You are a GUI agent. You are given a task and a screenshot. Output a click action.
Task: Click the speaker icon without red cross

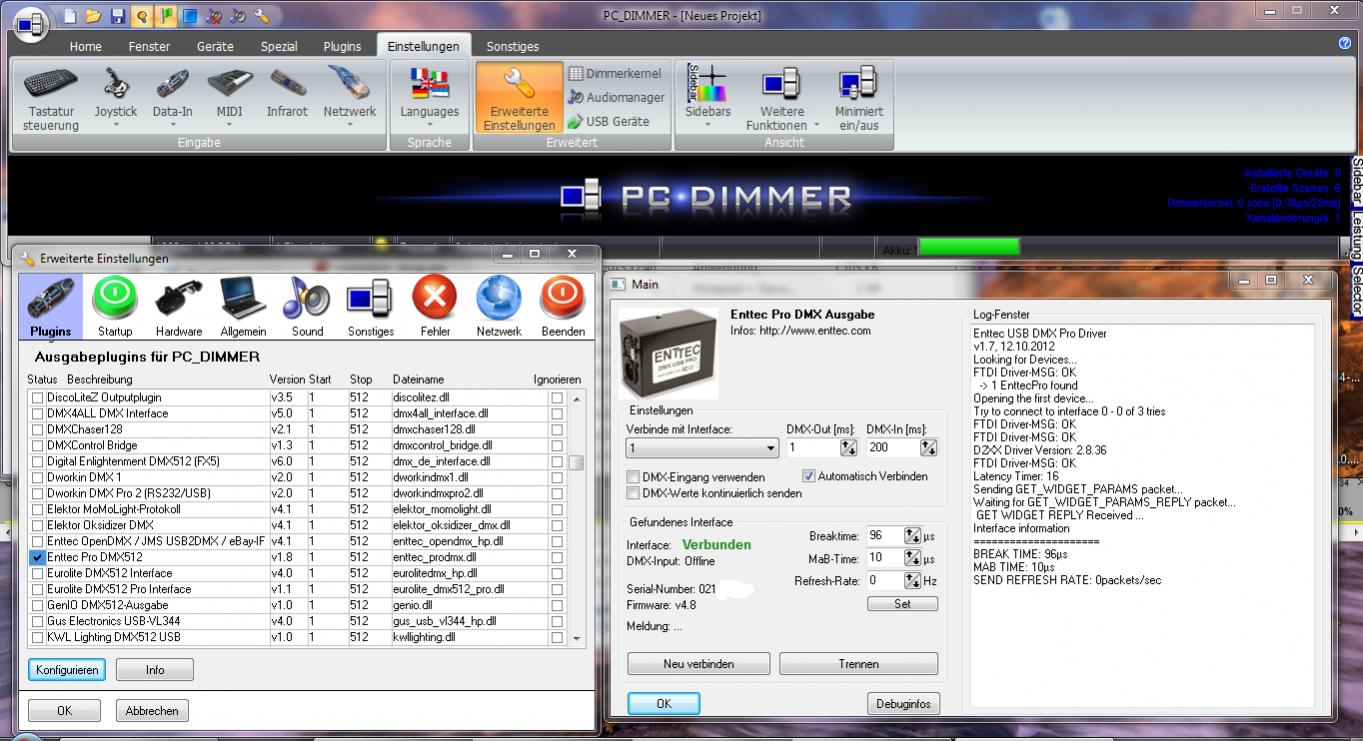coord(237,16)
